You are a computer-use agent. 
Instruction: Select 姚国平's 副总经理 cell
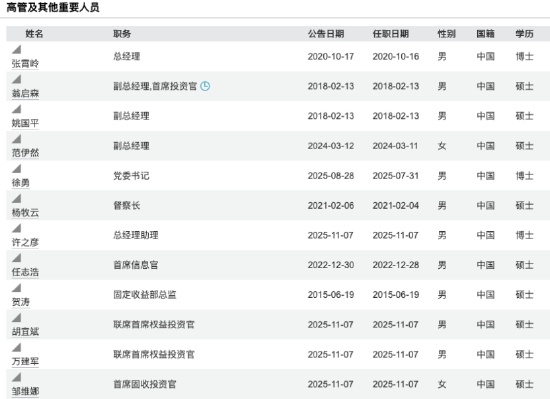[131, 116]
